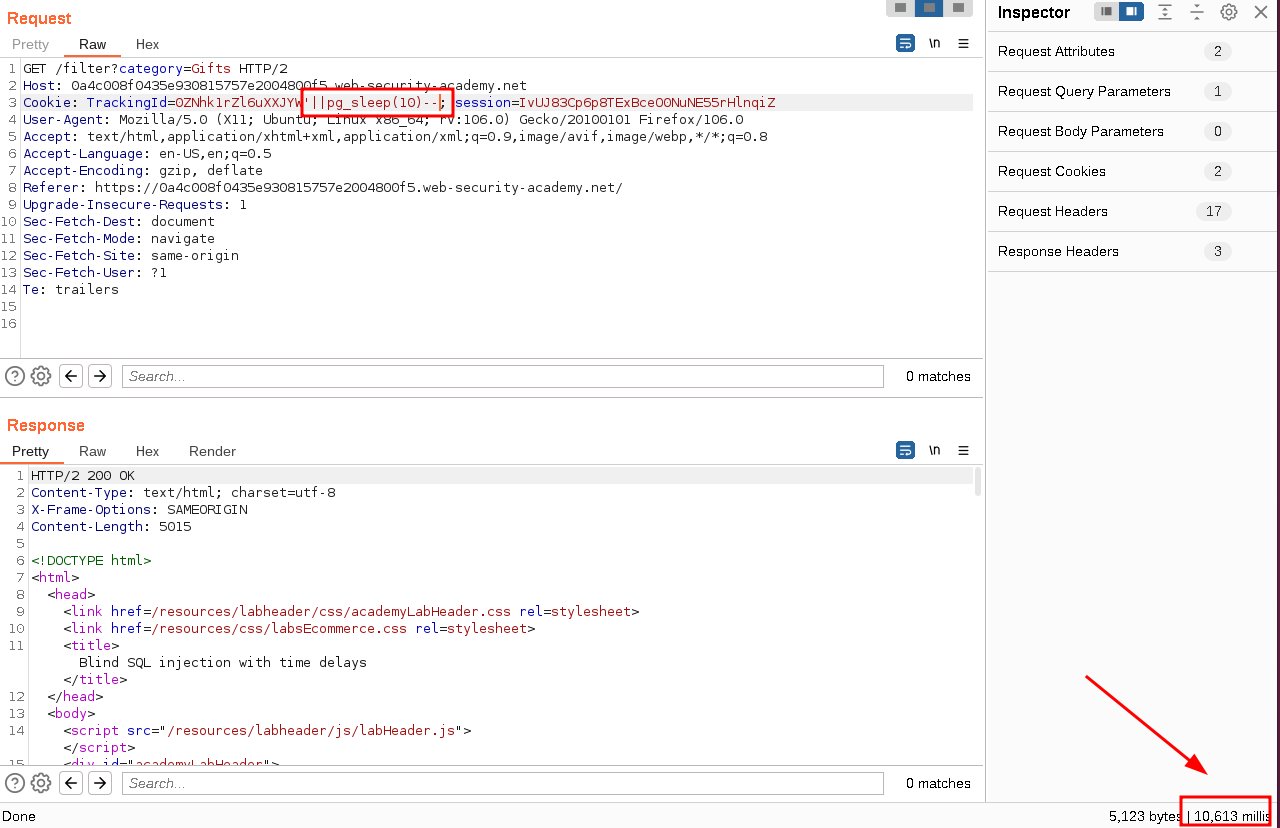Expand Request Query Parameters section
1280x828 pixels.
tap(1134, 91)
